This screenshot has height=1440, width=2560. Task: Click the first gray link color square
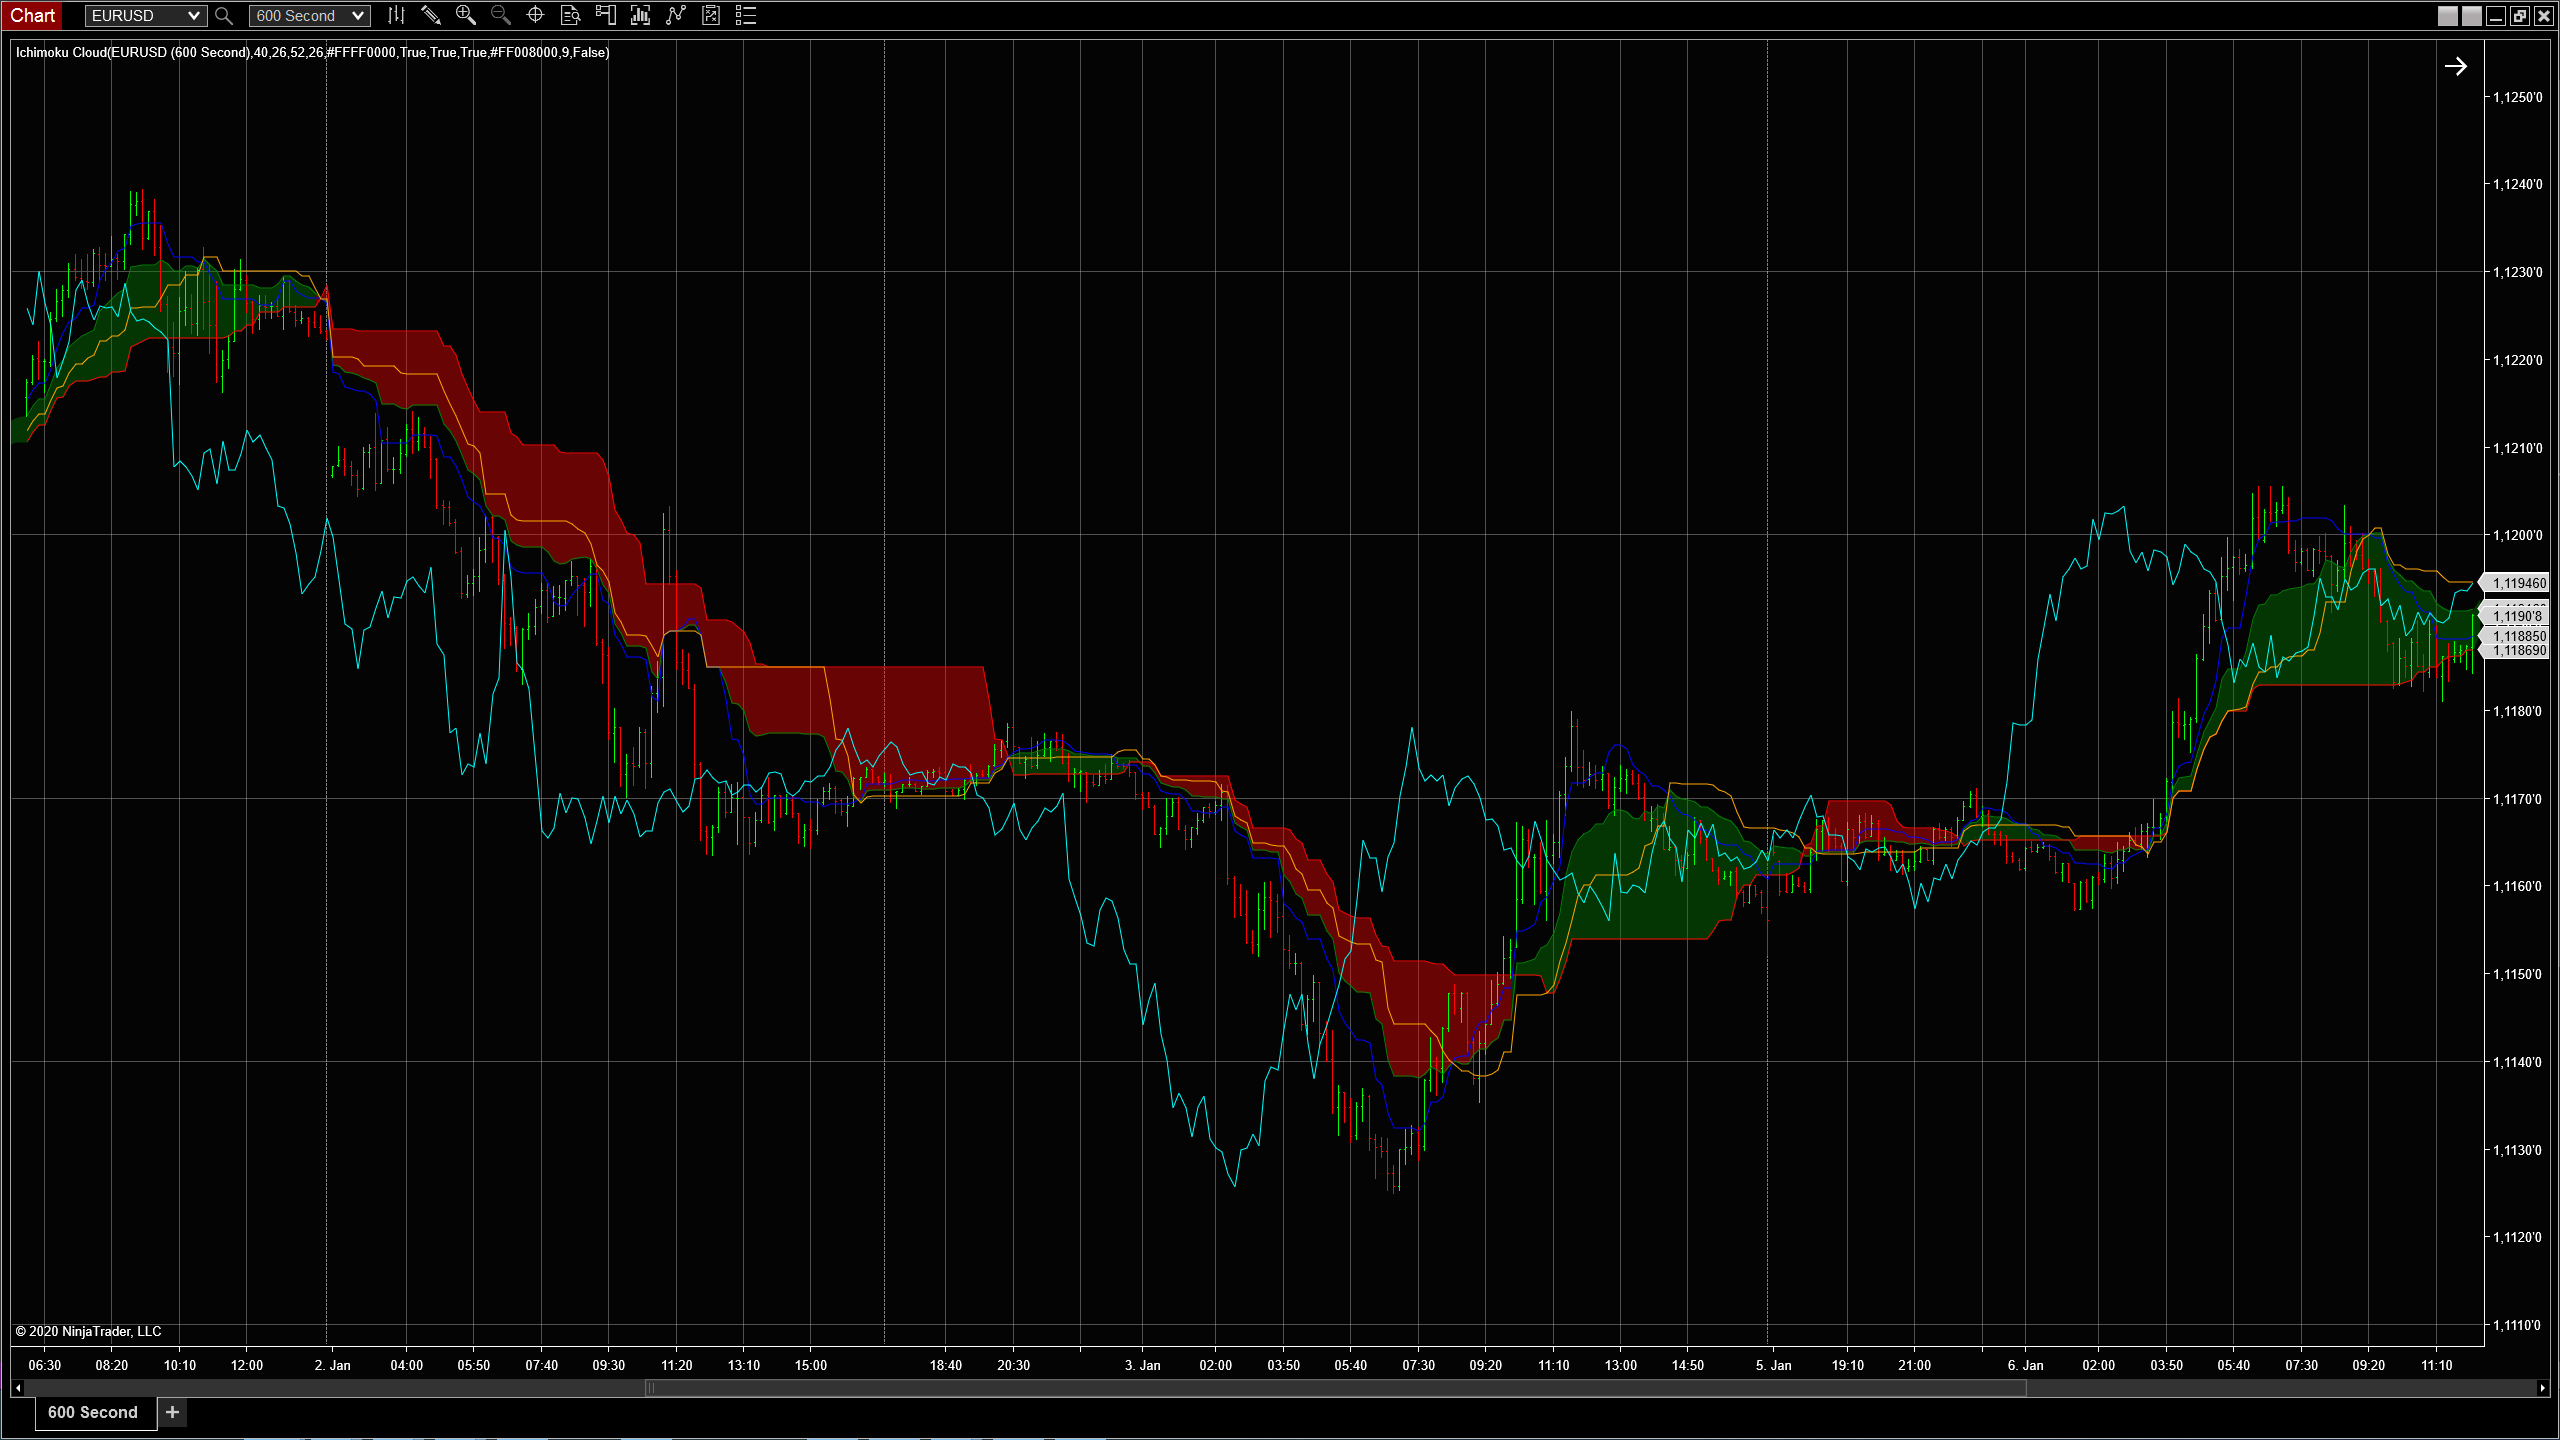[x=2447, y=16]
